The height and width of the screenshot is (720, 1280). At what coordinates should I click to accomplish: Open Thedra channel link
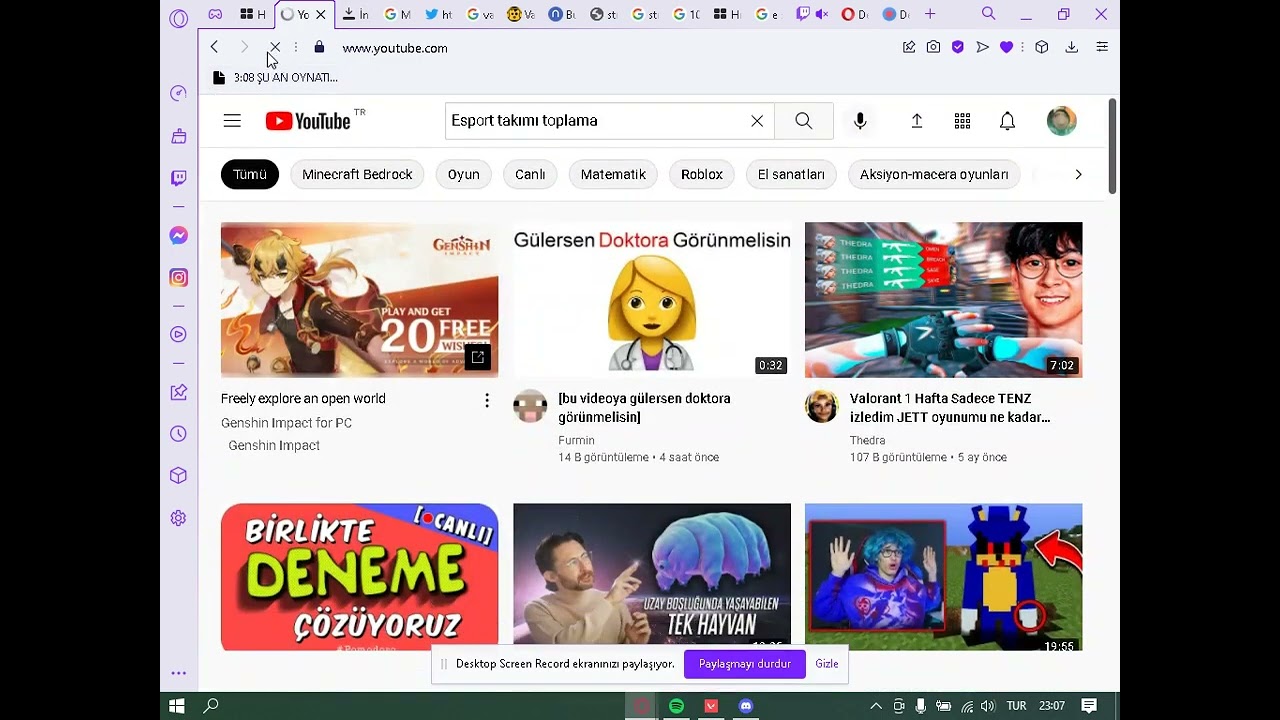tap(867, 440)
